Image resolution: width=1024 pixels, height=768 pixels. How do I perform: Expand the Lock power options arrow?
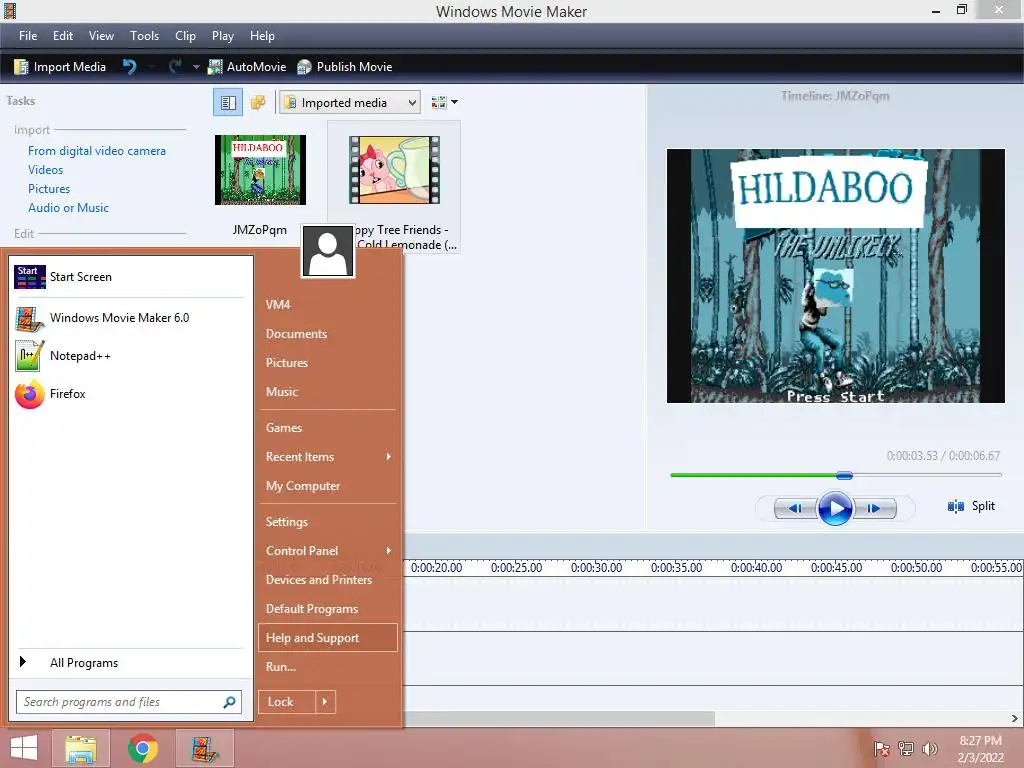(325, 702)
